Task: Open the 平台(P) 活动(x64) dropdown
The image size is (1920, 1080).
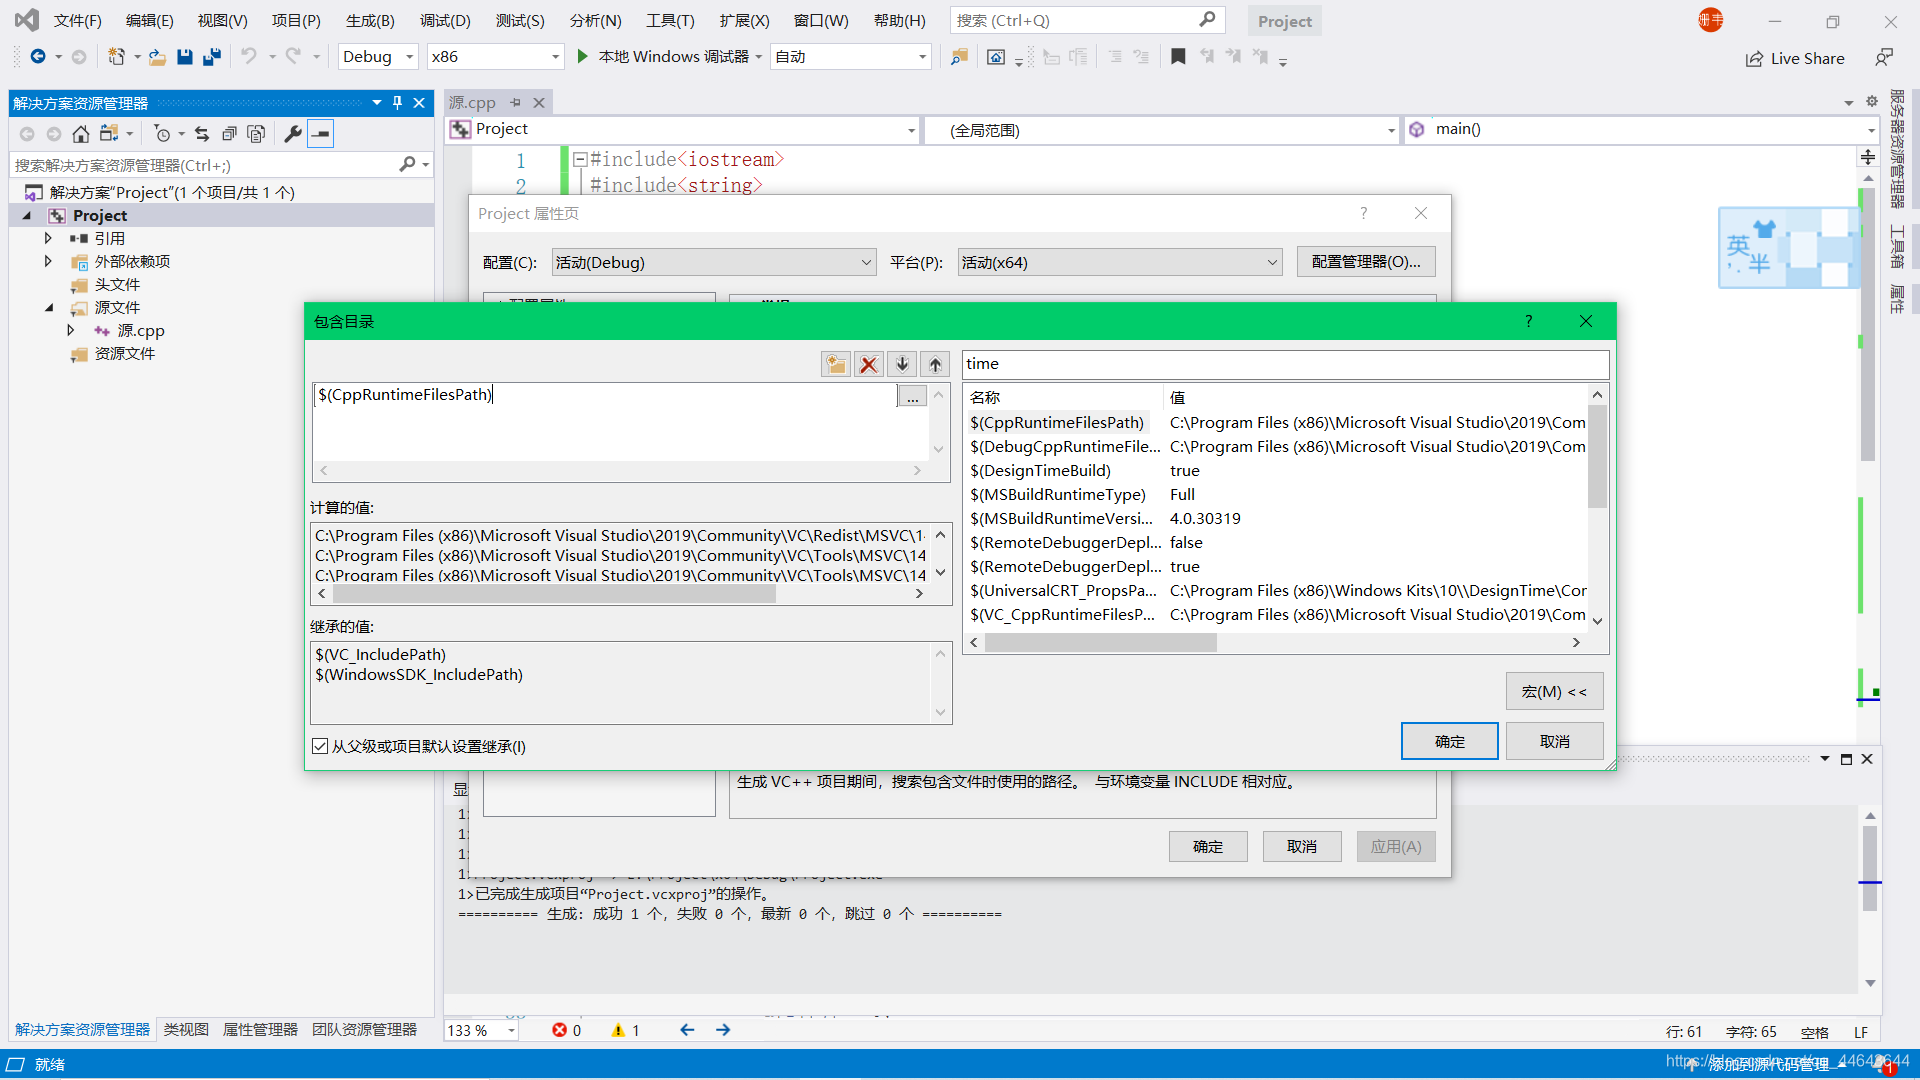Action: [1119, 262]
